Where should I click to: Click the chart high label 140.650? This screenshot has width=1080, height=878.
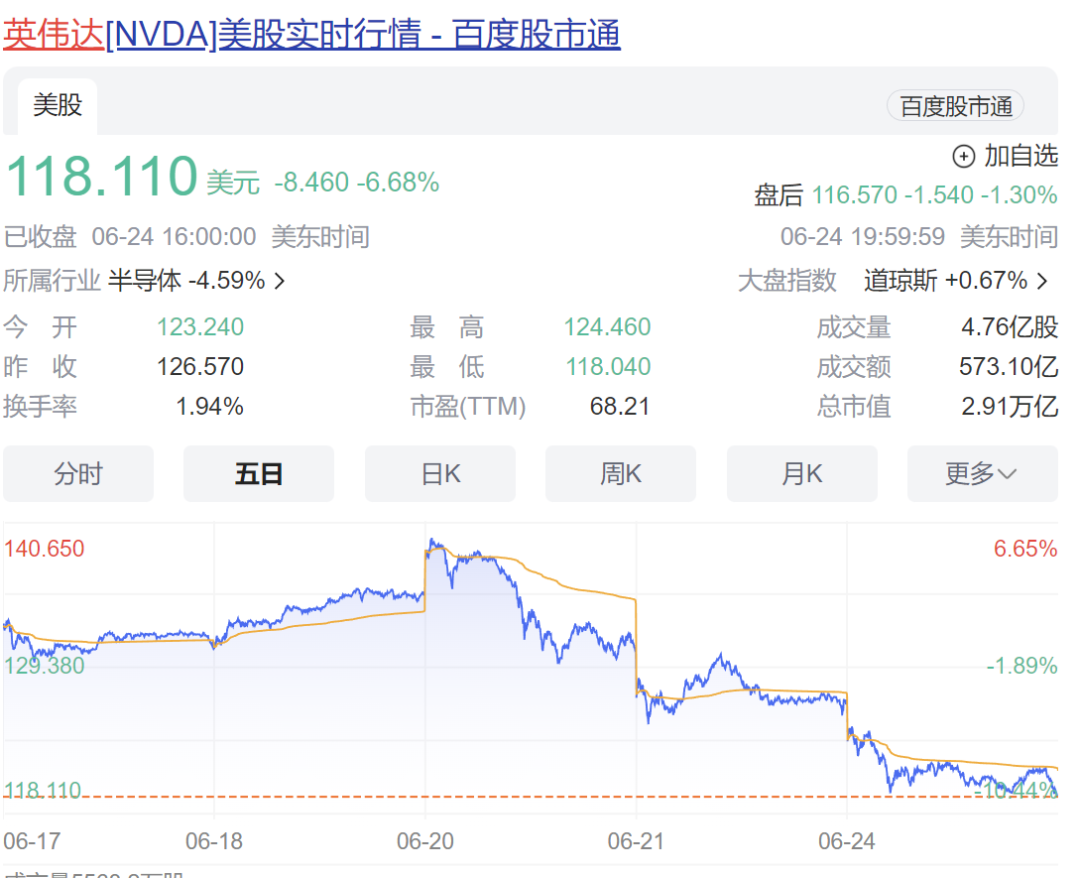pyautogui.click(x=44, y=549)
